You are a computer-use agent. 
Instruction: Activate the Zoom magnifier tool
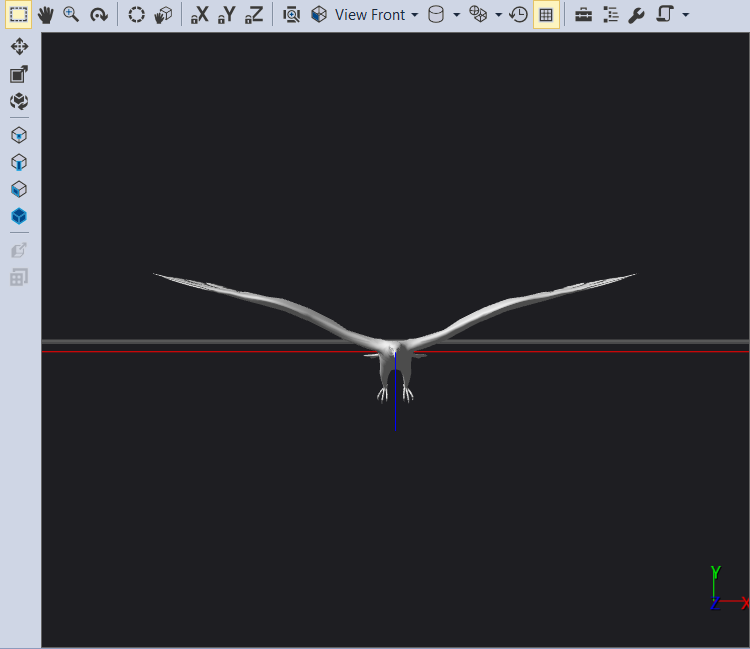pyautogui.click(x=71, y=15)
